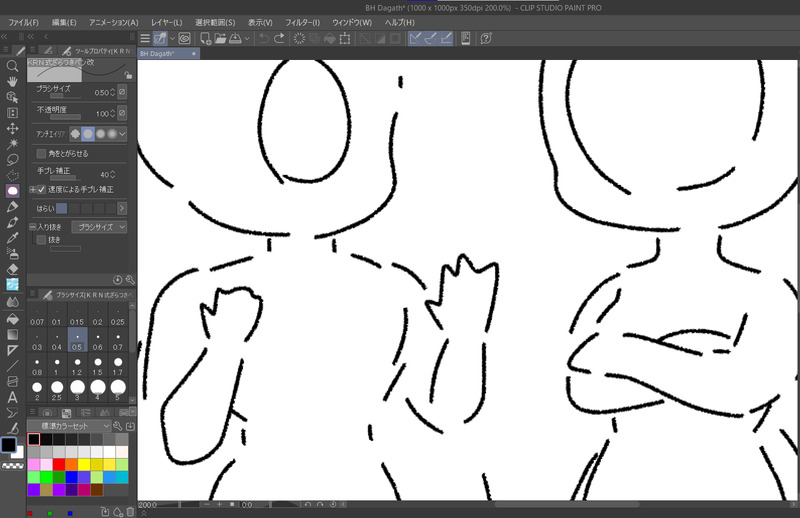Select the Move layer tool
The width and height of the screenshot is (800, 518).
[12, 128]
